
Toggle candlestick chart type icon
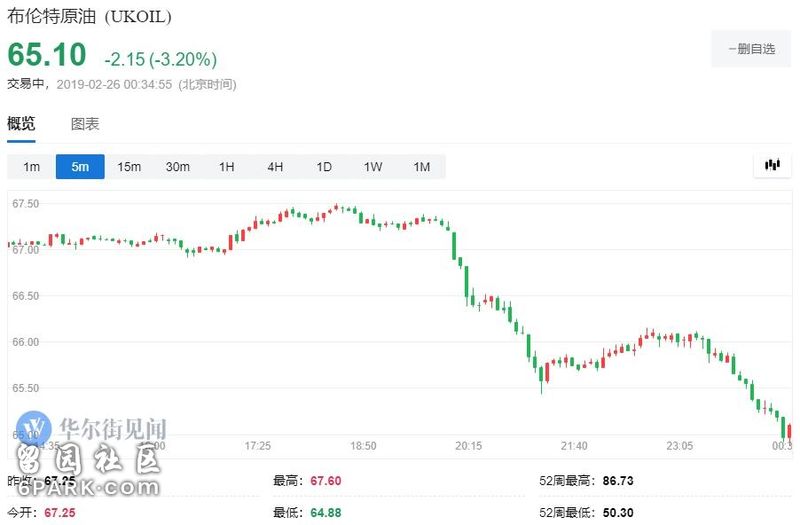click(772, 165)
